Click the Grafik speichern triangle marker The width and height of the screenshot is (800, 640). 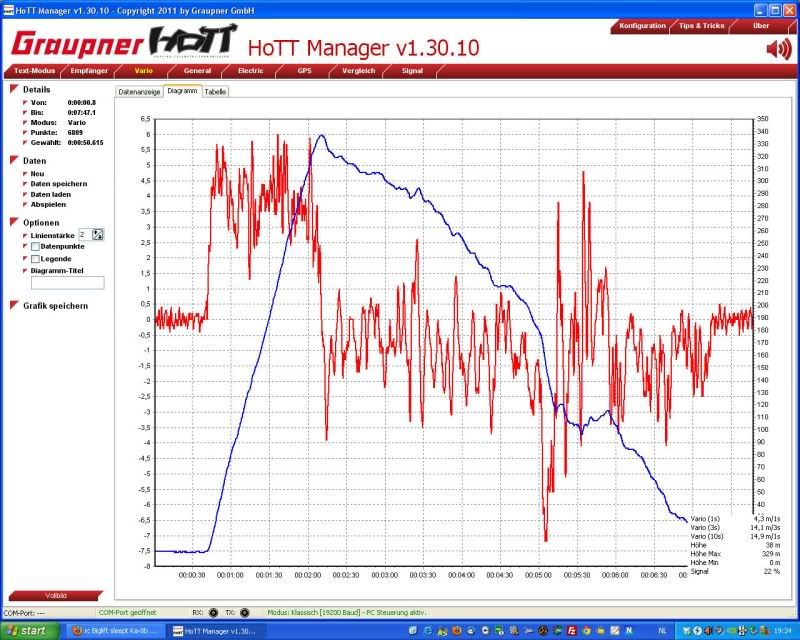coord(14,305)
